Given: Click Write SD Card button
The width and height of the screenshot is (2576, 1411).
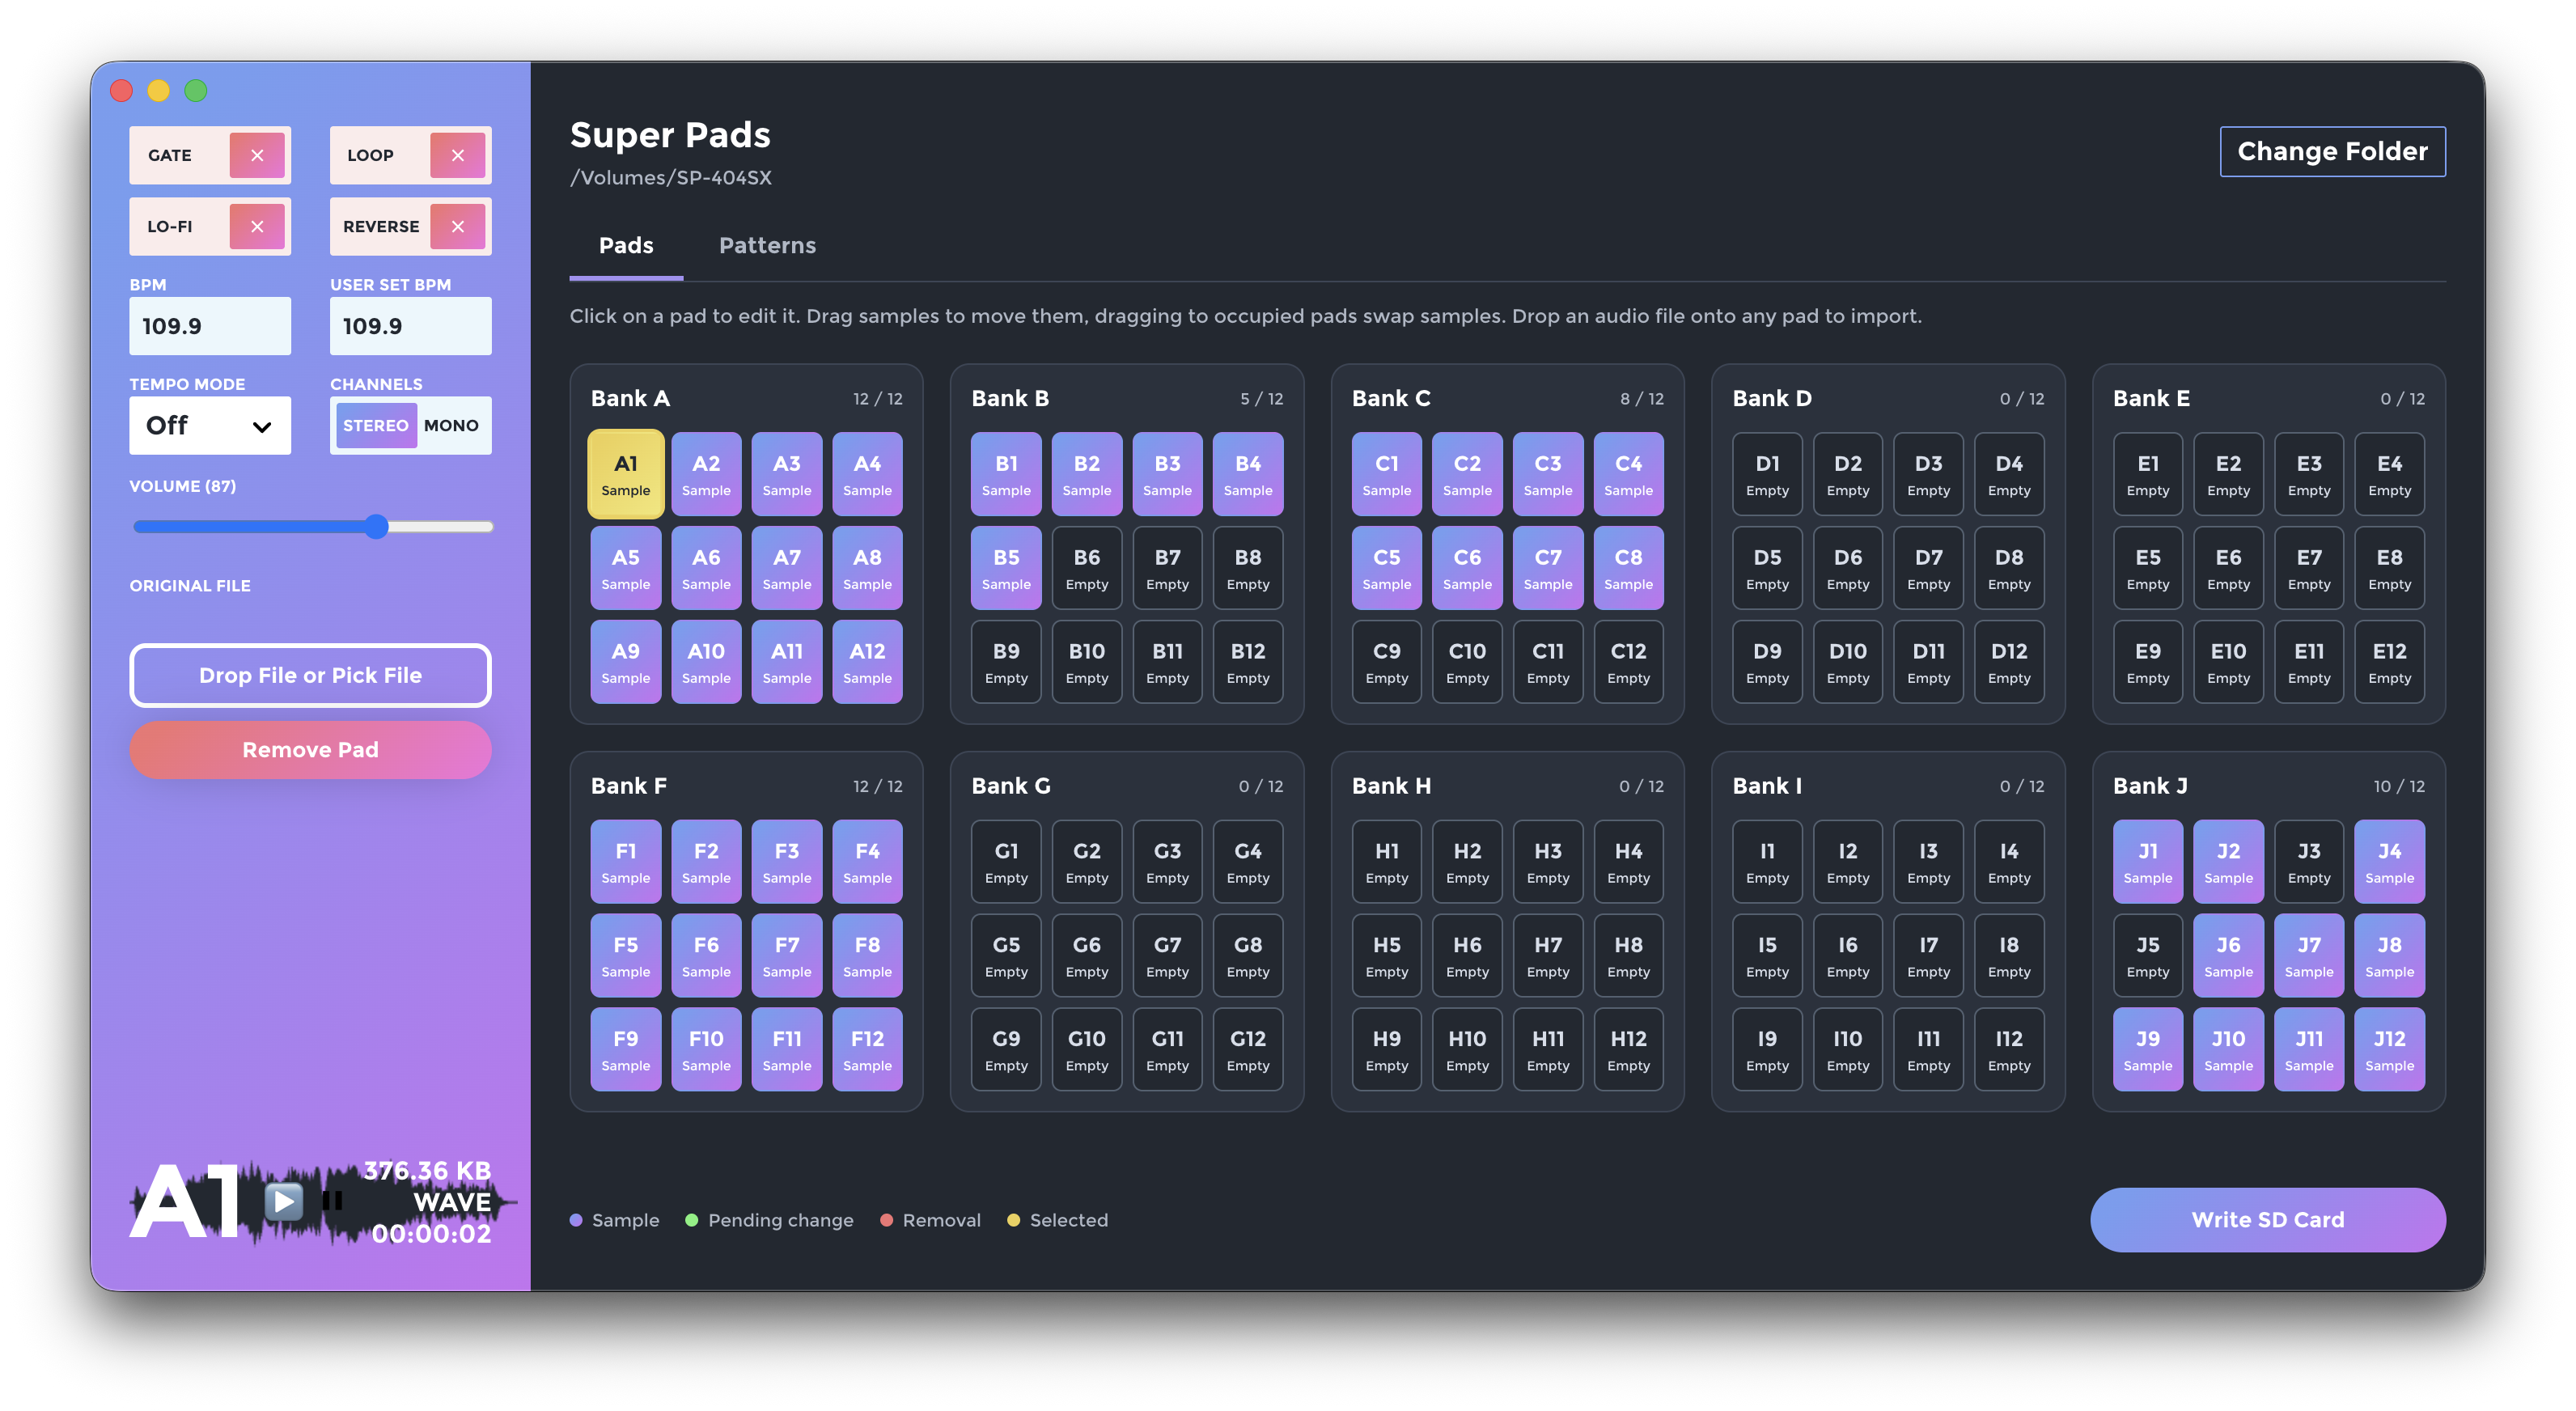Looking at the screenshot, I should point(2267,1219).
